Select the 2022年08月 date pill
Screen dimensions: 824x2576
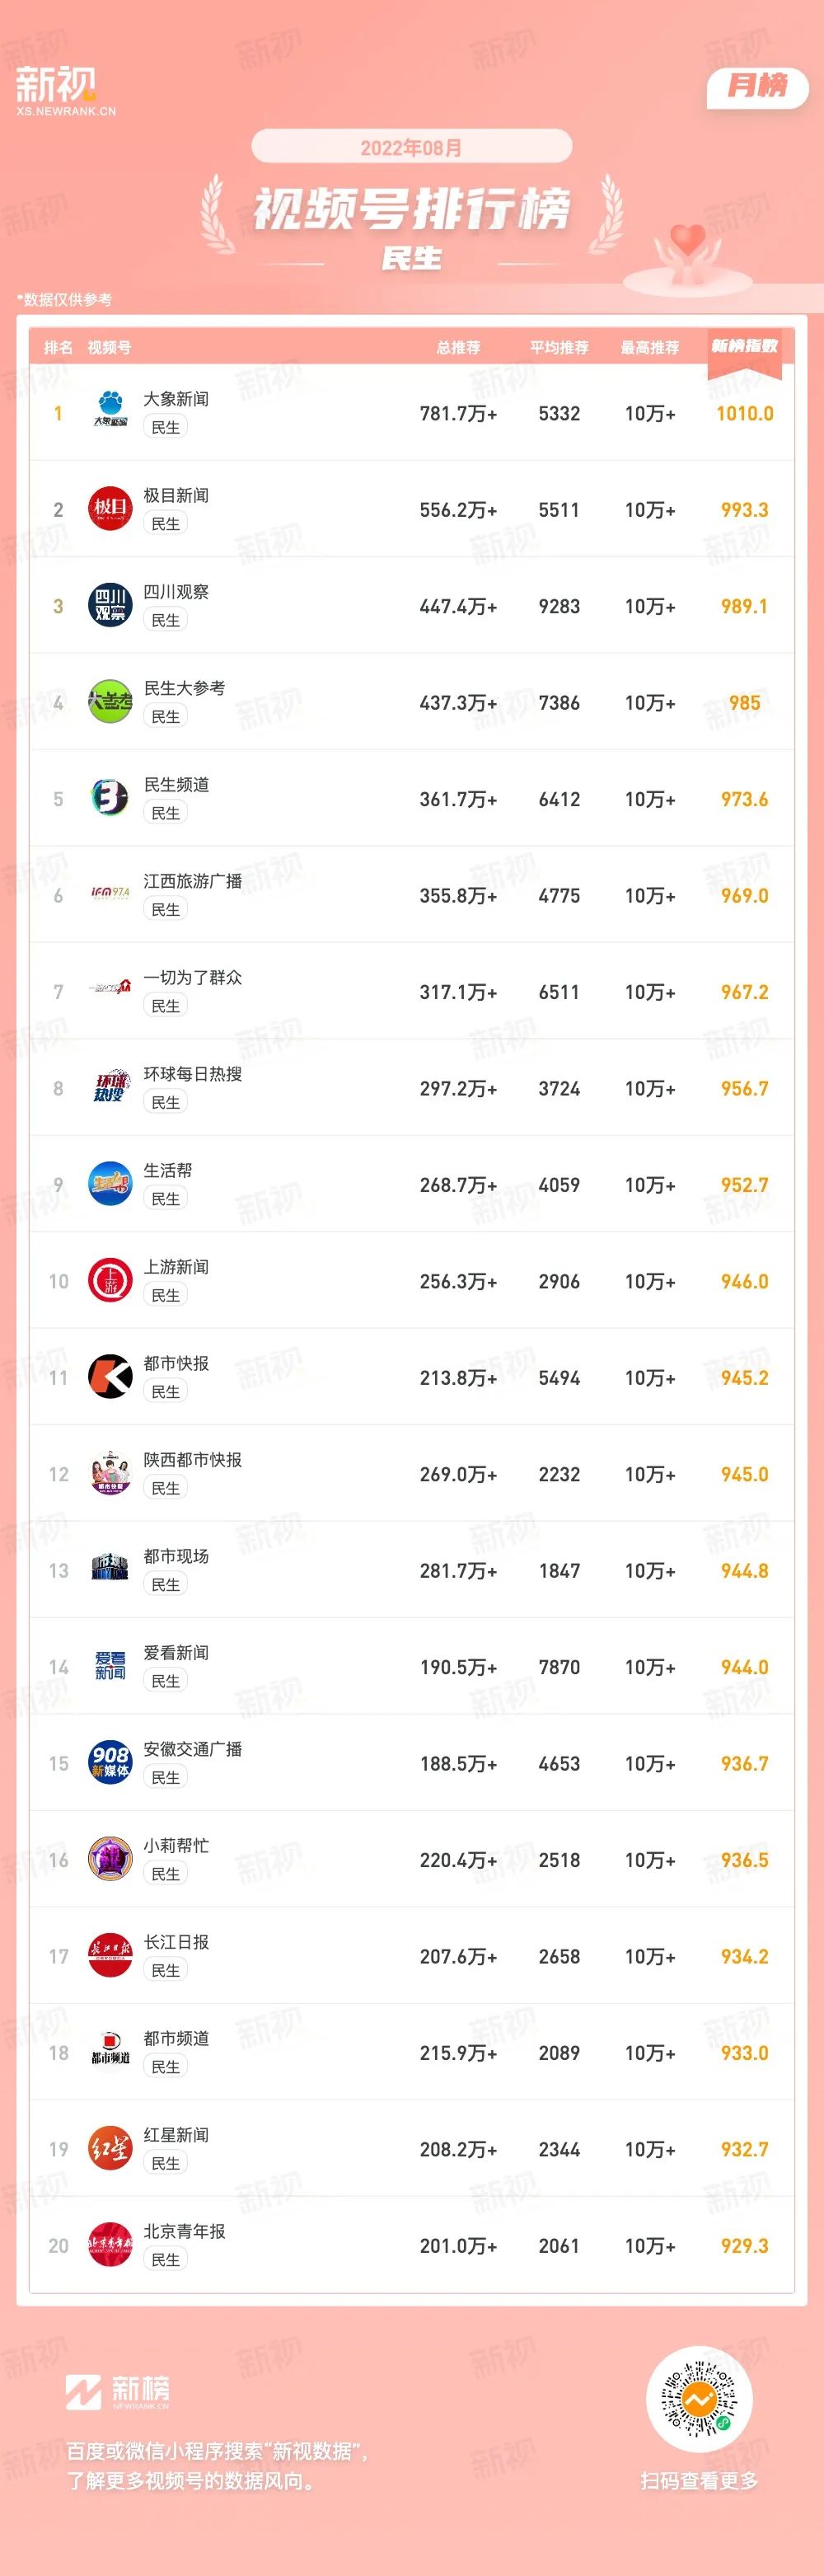[411, 147]
